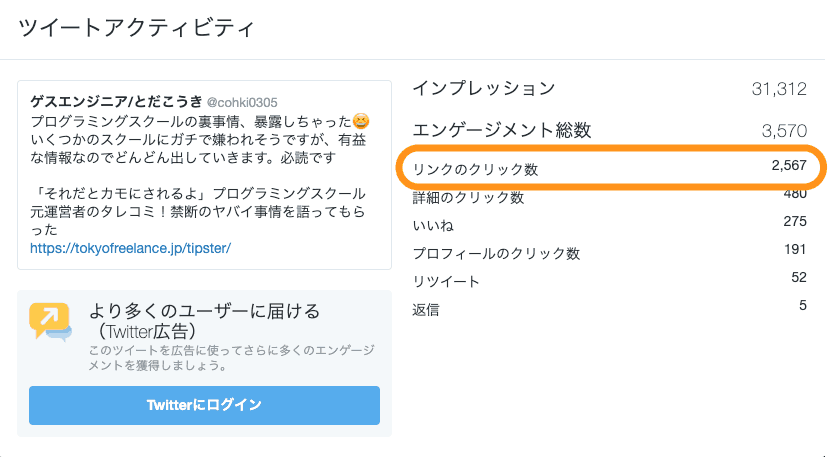Viewport: 828px width, 457px height.
Task: Select the エンゲージメント総数 label
Action: 502,130
